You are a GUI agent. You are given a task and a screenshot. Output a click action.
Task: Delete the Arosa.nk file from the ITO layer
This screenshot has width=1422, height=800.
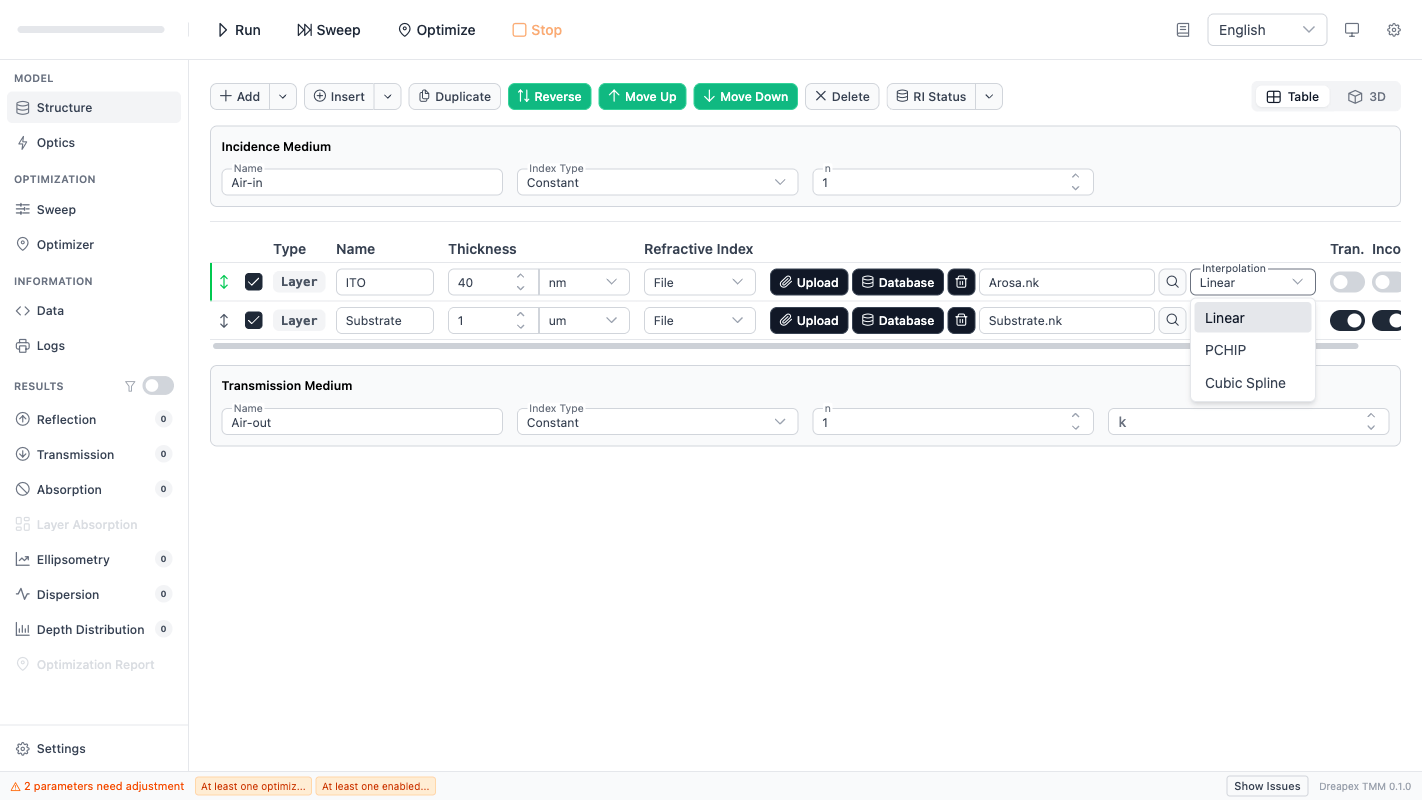click(960, 281)
